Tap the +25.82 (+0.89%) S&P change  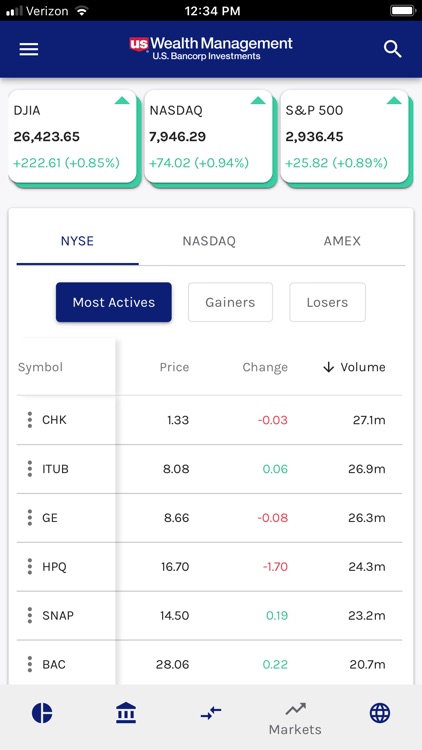click(336, 163)
